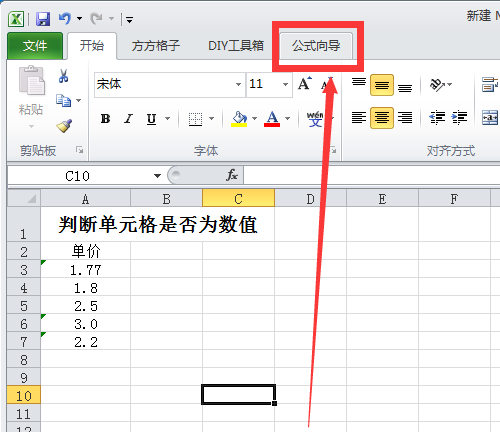
Task: Toggle center horizontal alignment
Action: click(382, 118)
